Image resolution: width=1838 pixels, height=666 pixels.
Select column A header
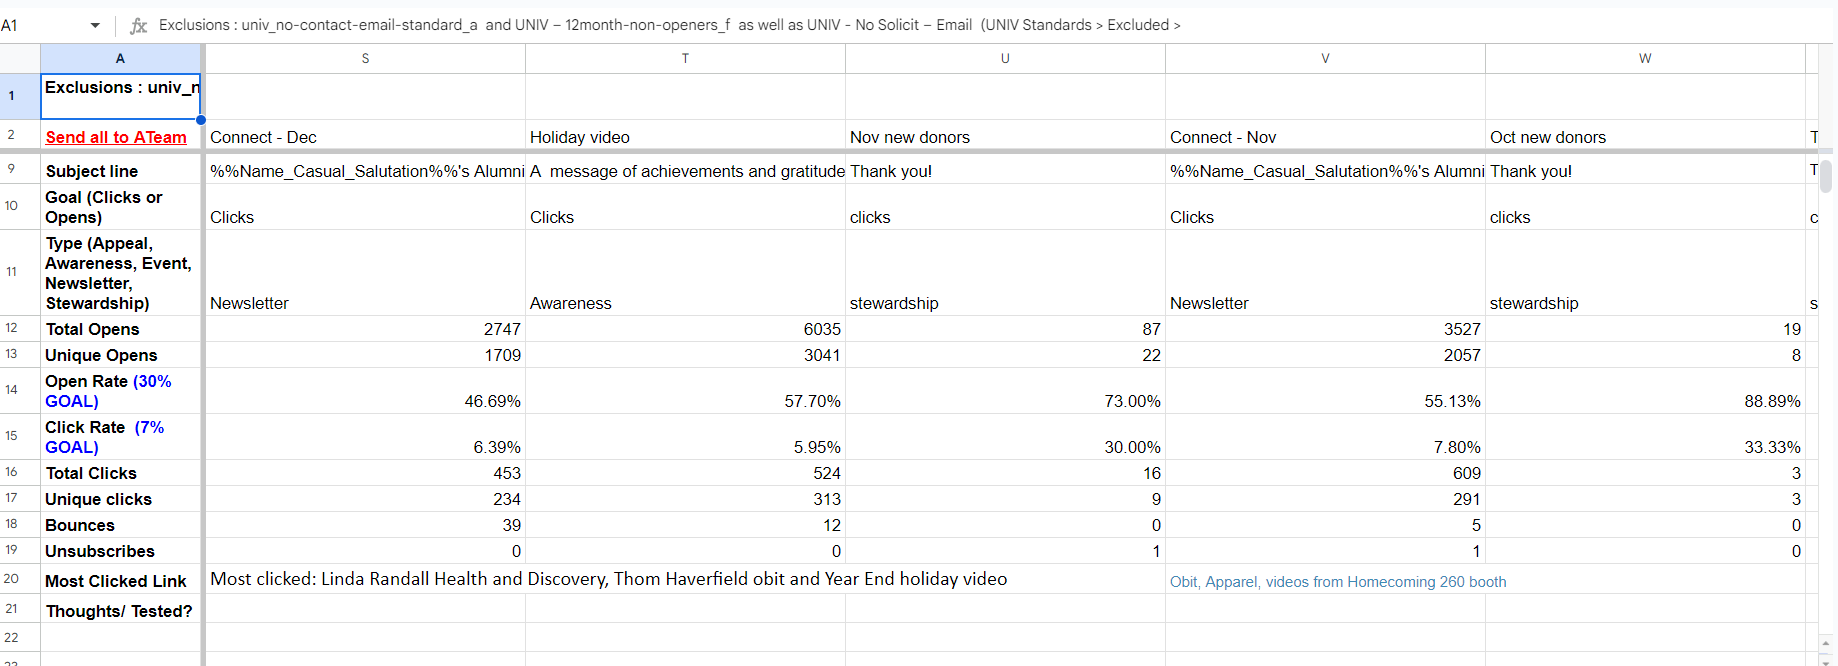[120, 59]
